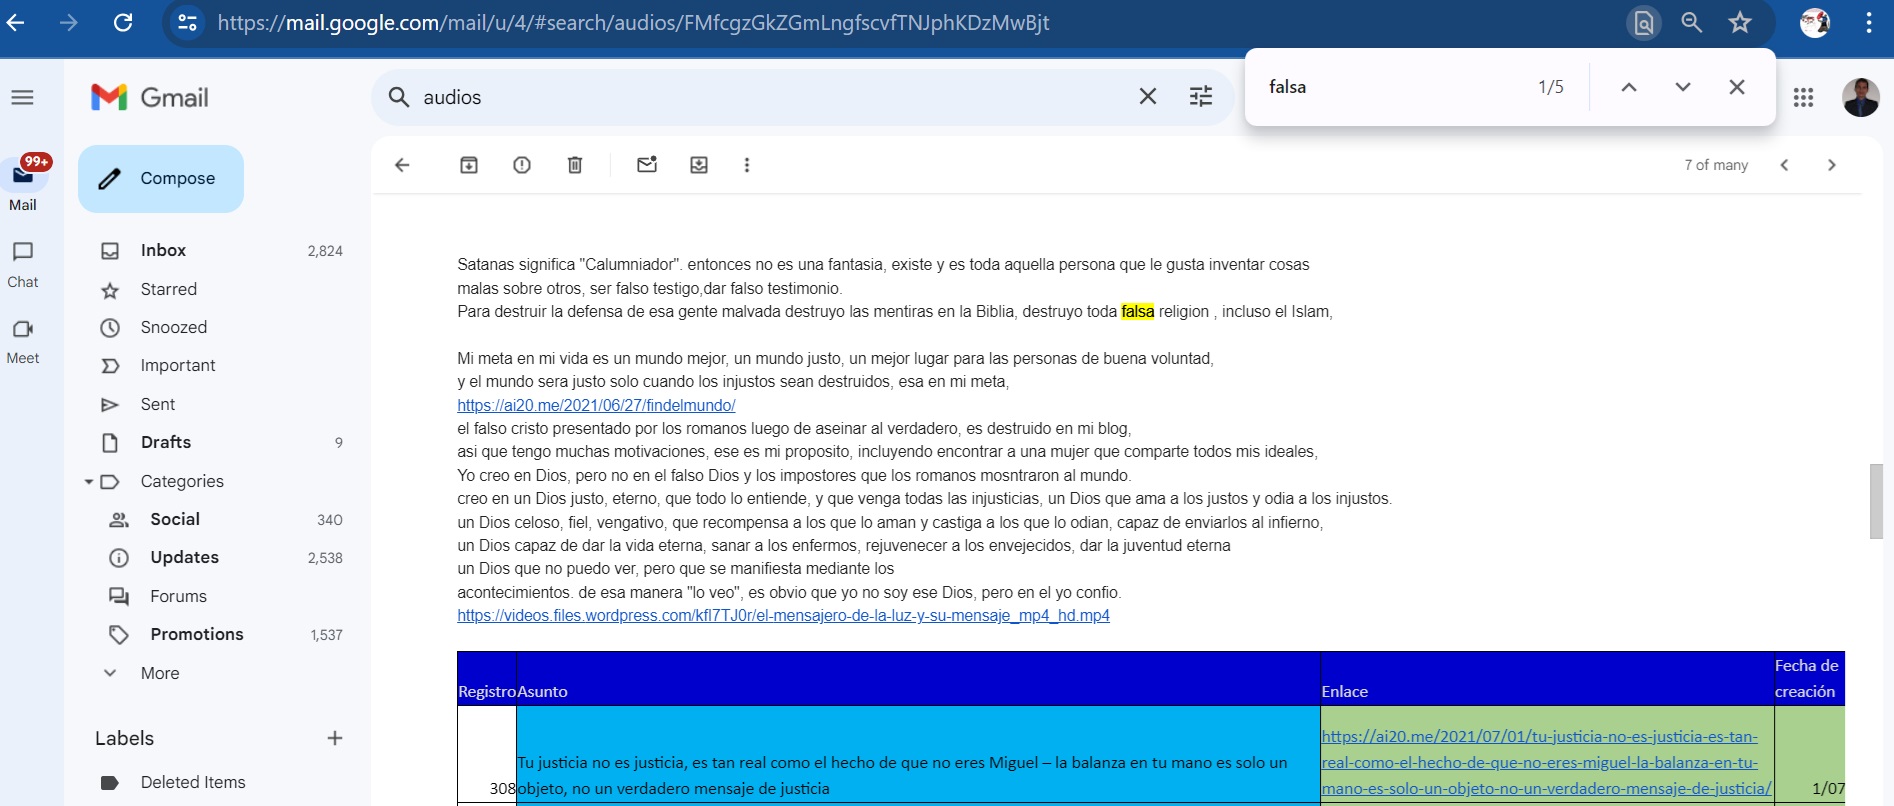
Task: Show search options filter
Action: [1200, 97]
